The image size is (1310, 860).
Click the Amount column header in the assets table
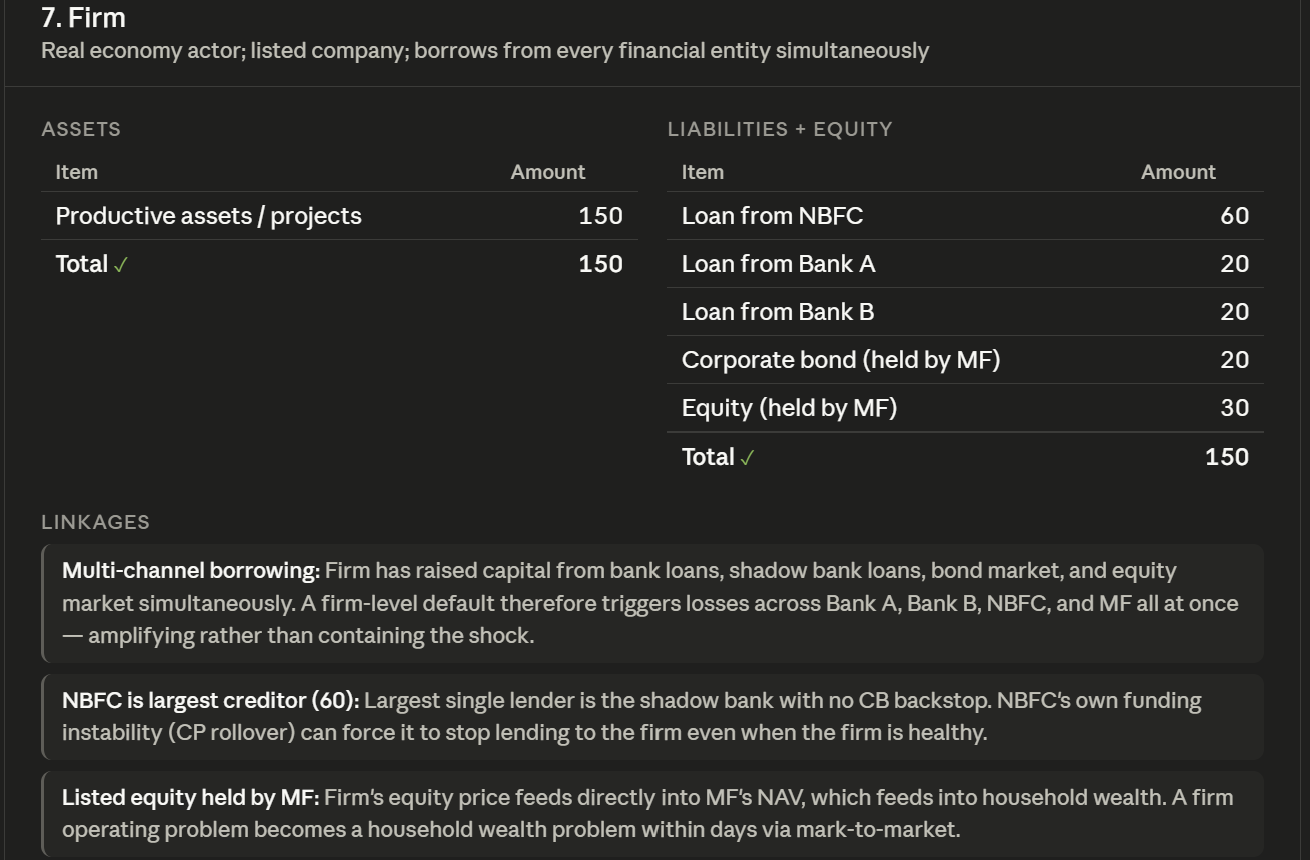[548, 172]
